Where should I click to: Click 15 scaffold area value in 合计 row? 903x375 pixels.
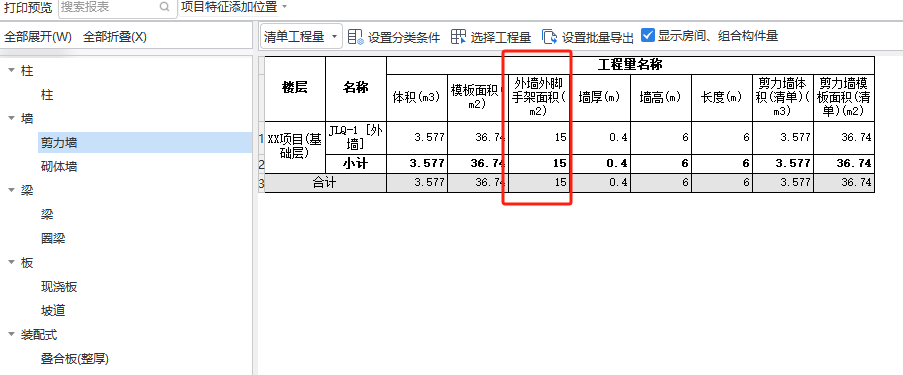coord(538,183)
